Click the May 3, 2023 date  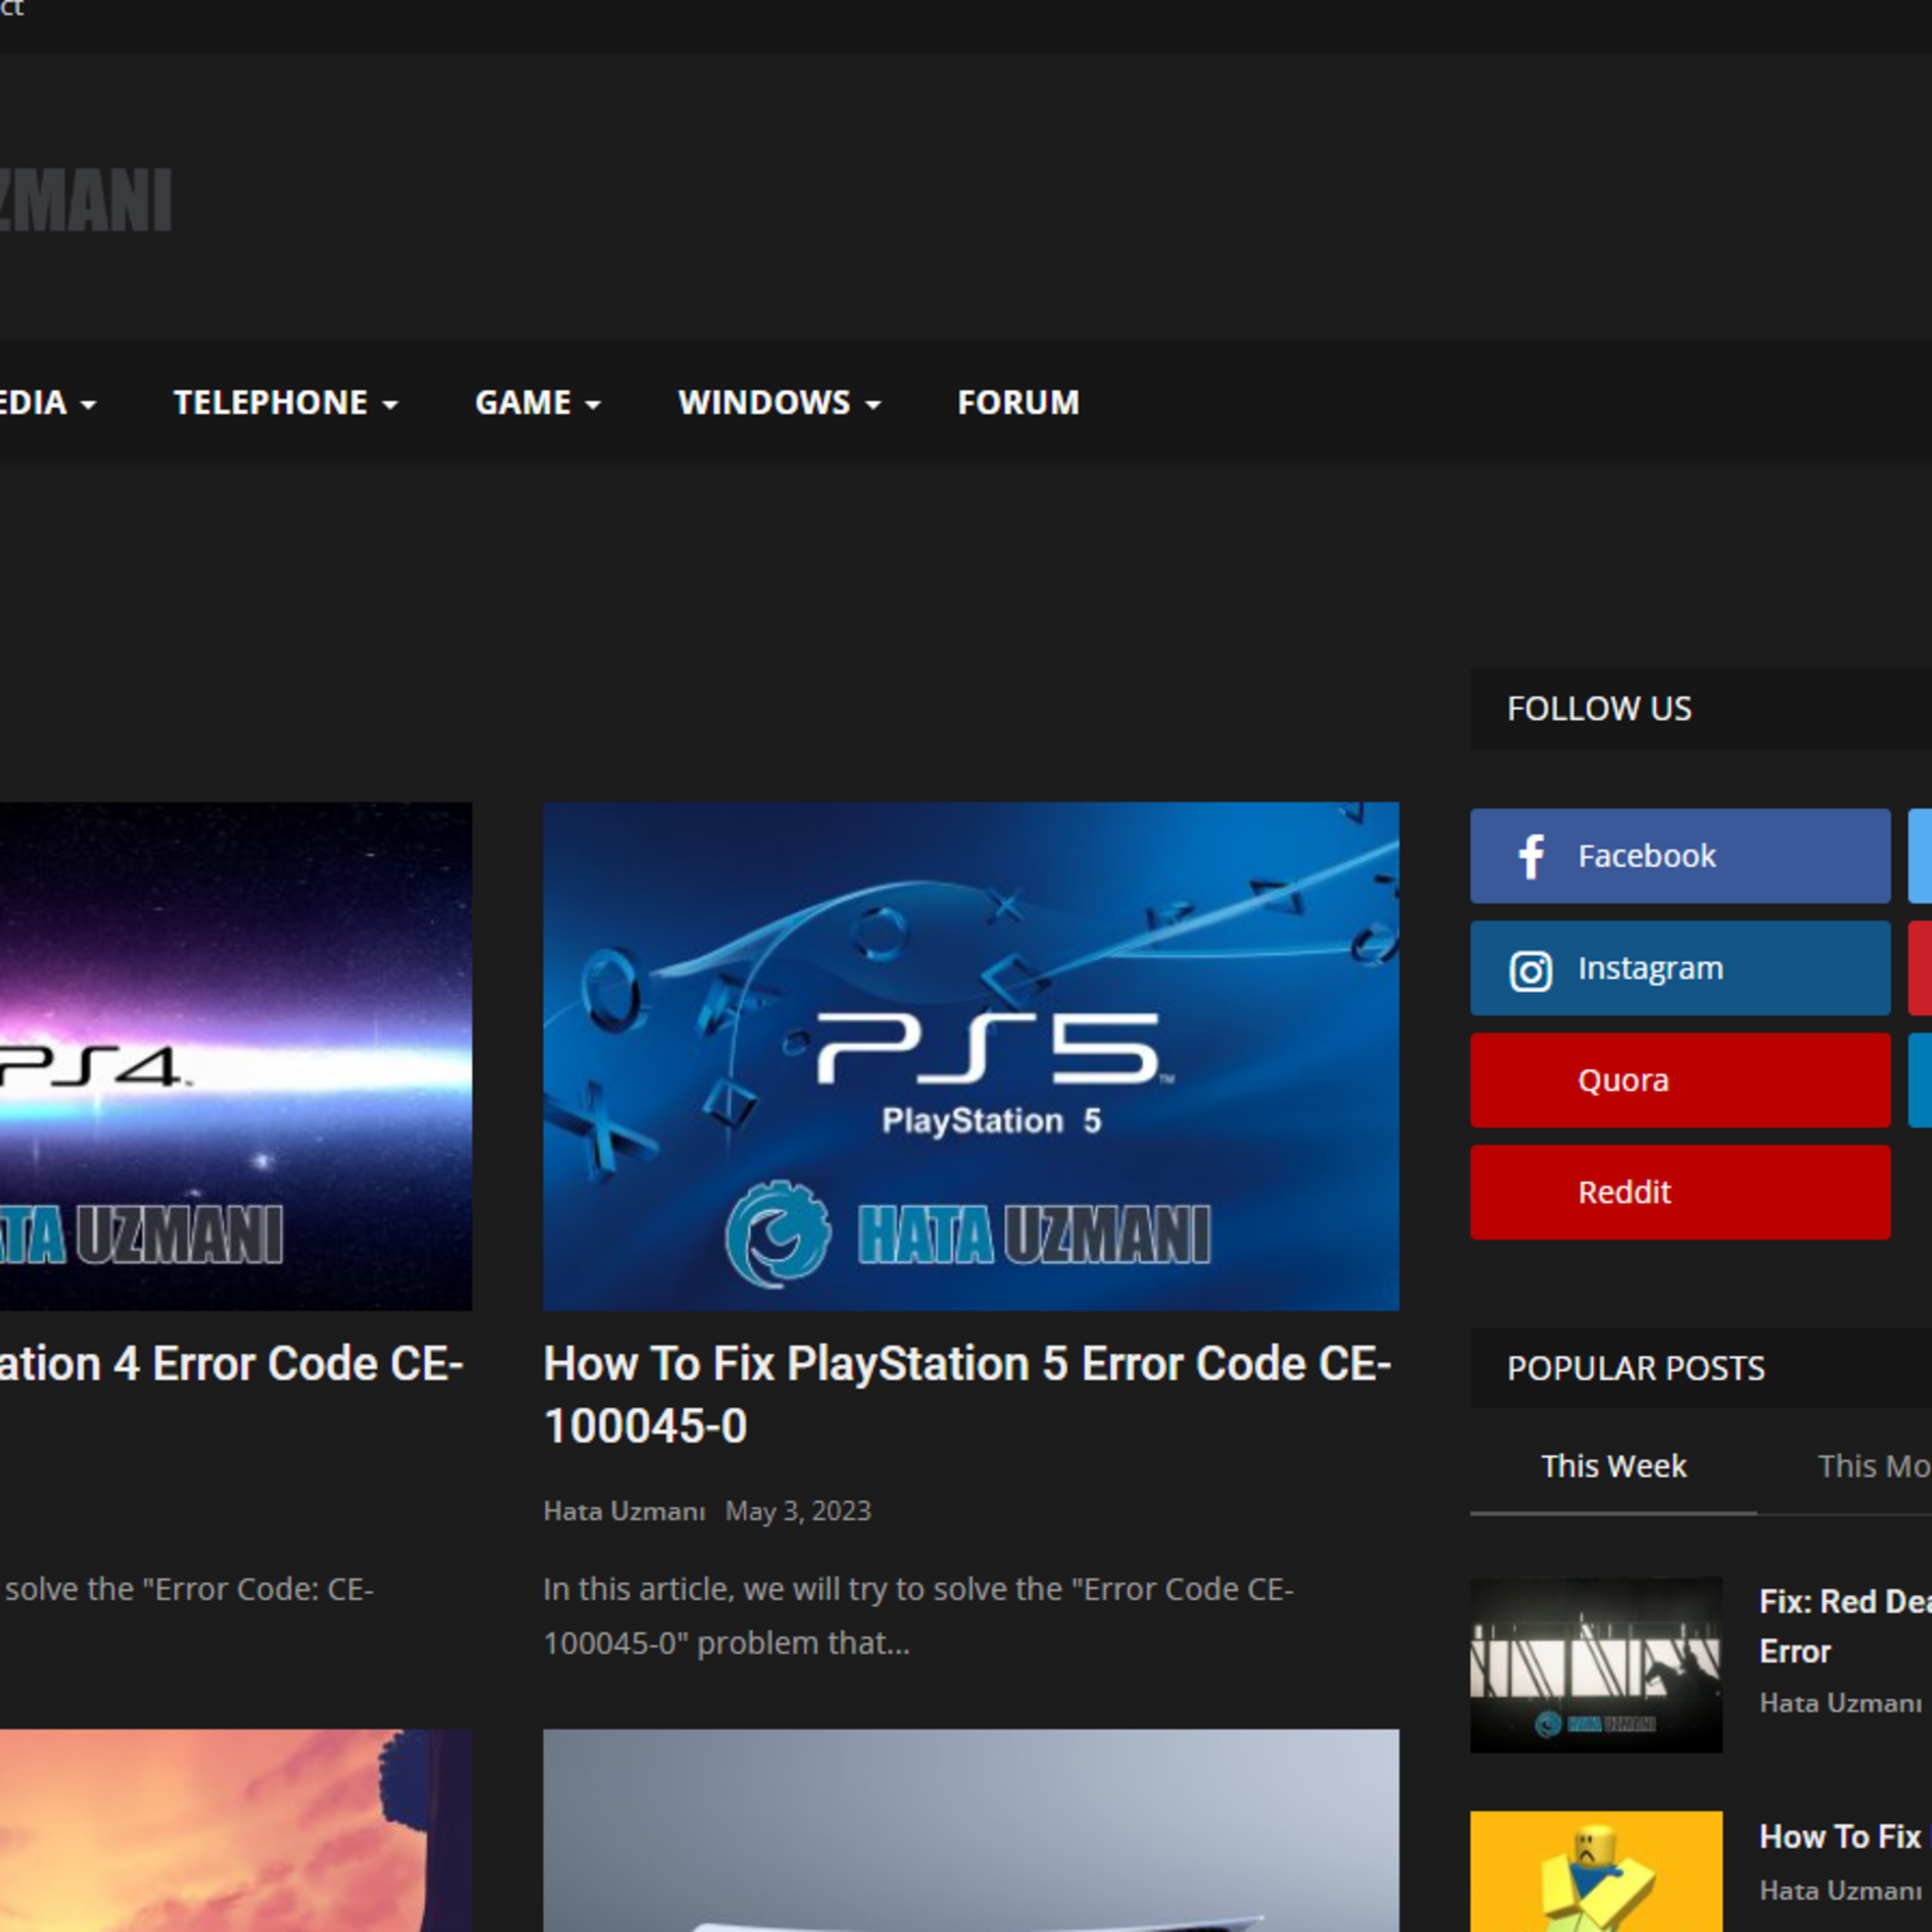798,1511
